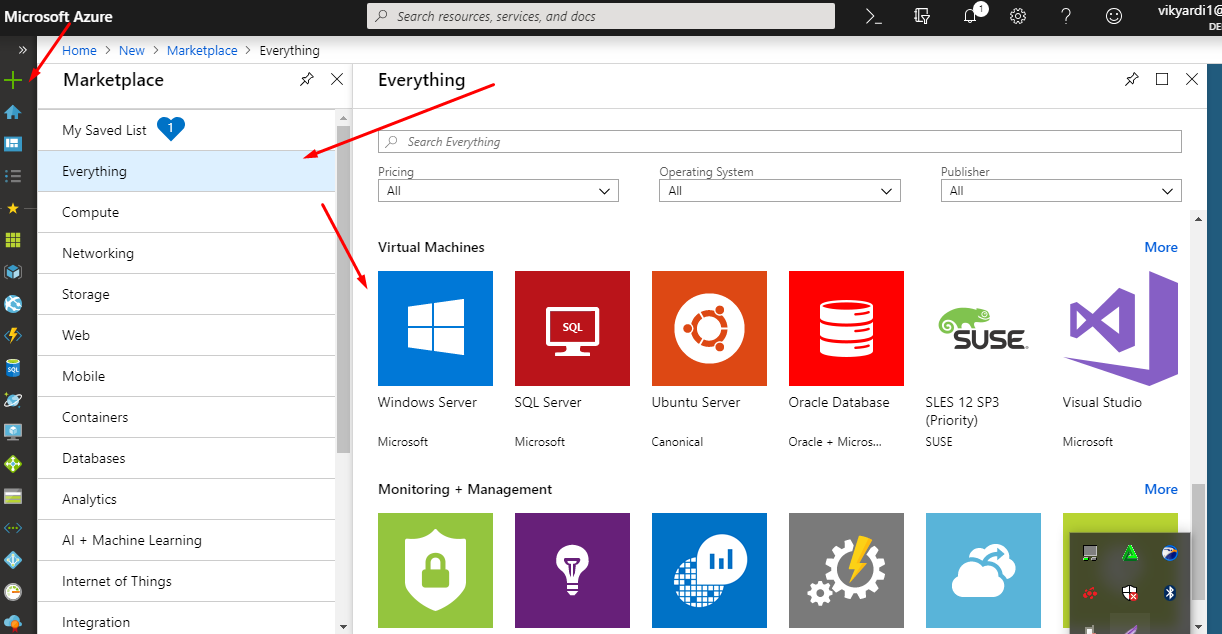
Task: Click More link for Virtual Machines
Action: [1161, 247]
